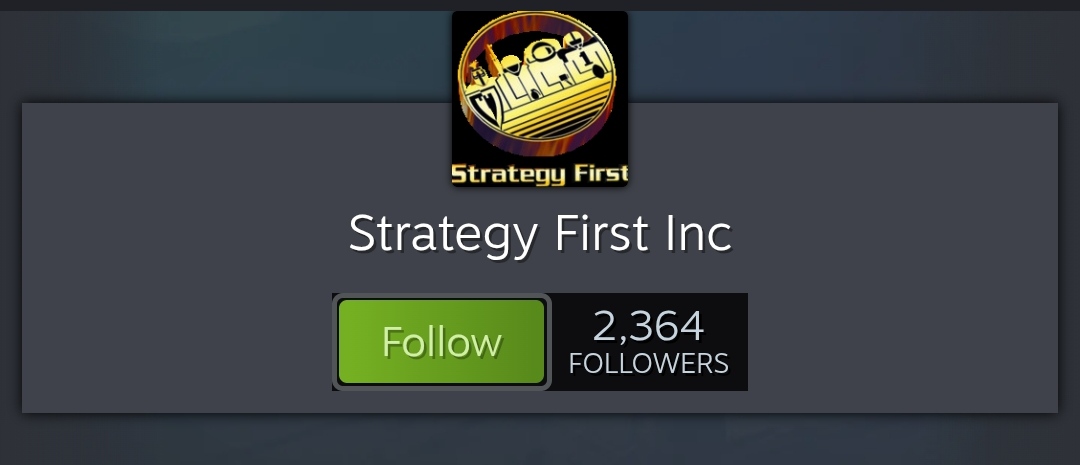Viewport: 1080px width, 465px height.
Task: Click the green Follow button
Action: pyautogui.click(x=442, y=342)
